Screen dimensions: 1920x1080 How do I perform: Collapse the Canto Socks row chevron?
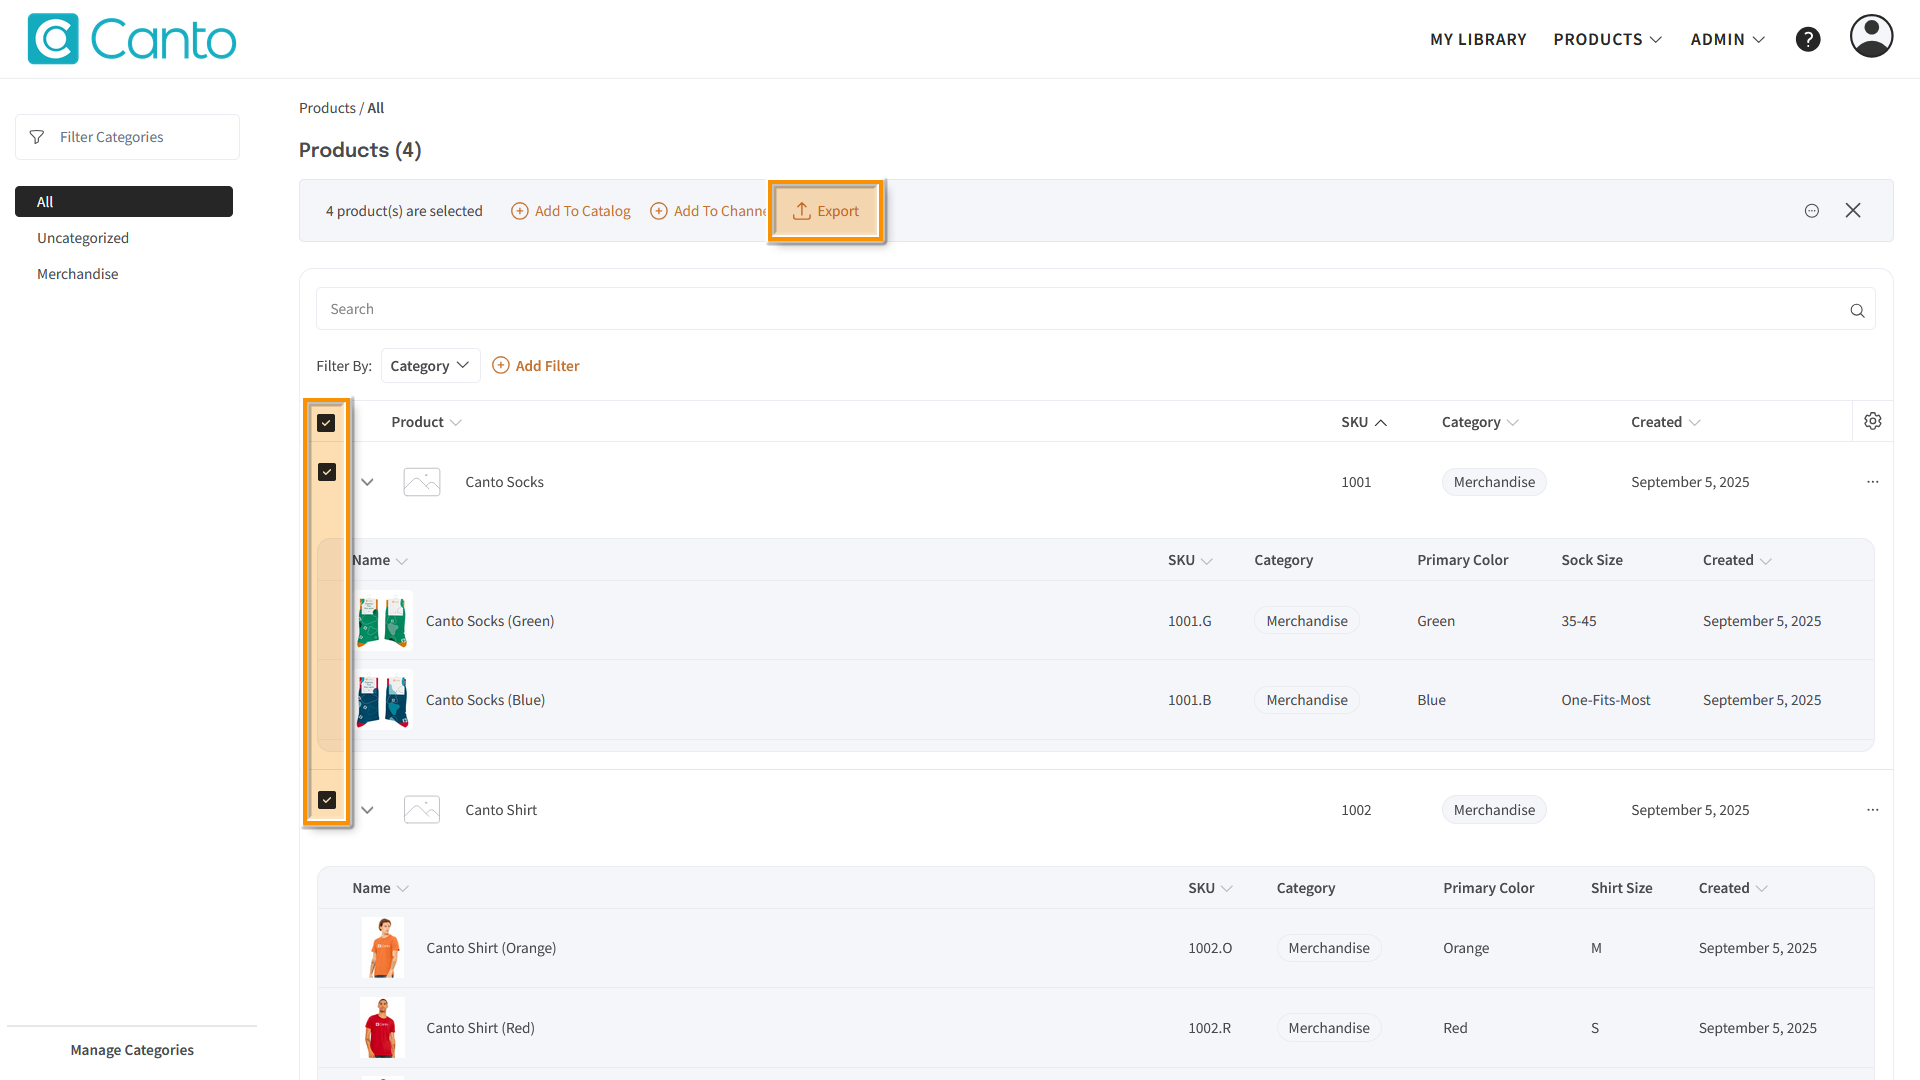coord(367,482)
